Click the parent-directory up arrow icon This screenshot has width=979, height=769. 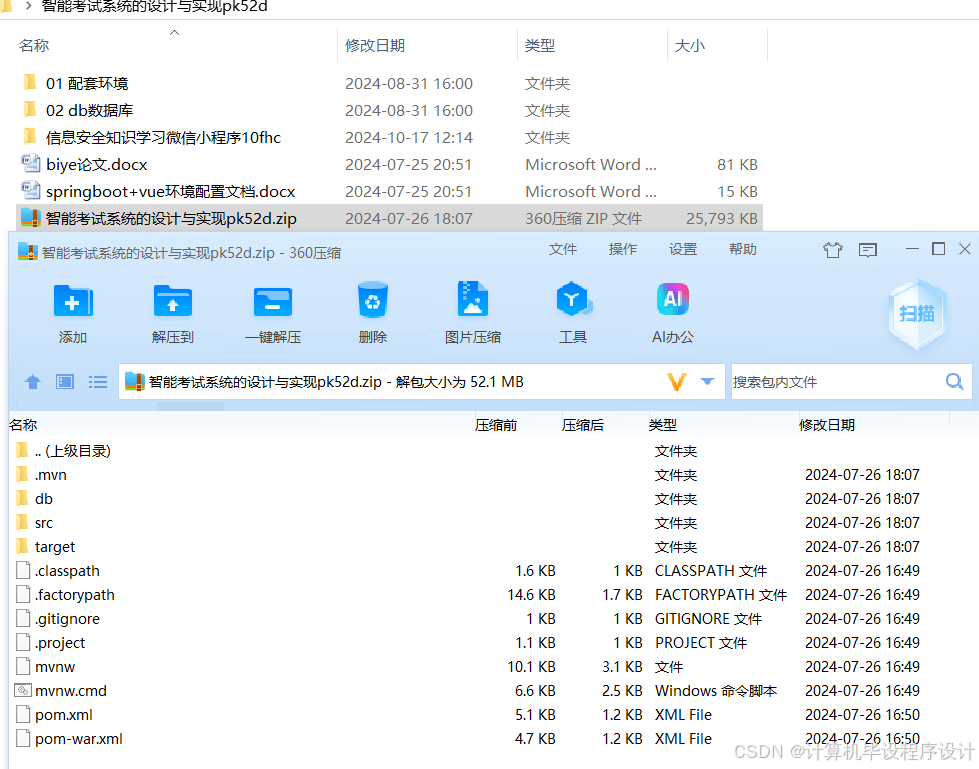tap(32, 381)
